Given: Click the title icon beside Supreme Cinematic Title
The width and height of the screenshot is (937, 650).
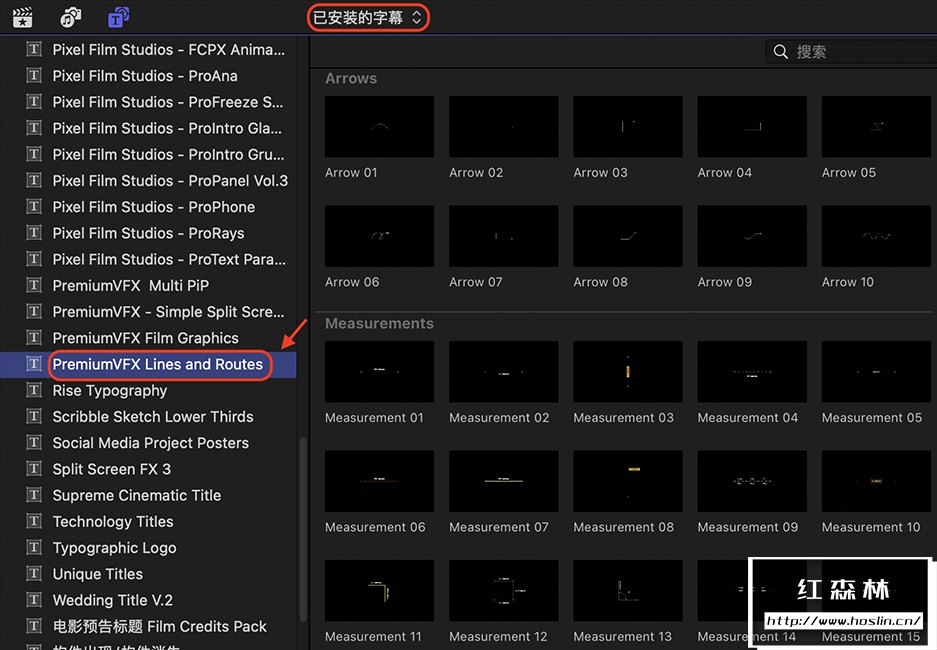Looking at the screenshot, I should tap(34, 495).
